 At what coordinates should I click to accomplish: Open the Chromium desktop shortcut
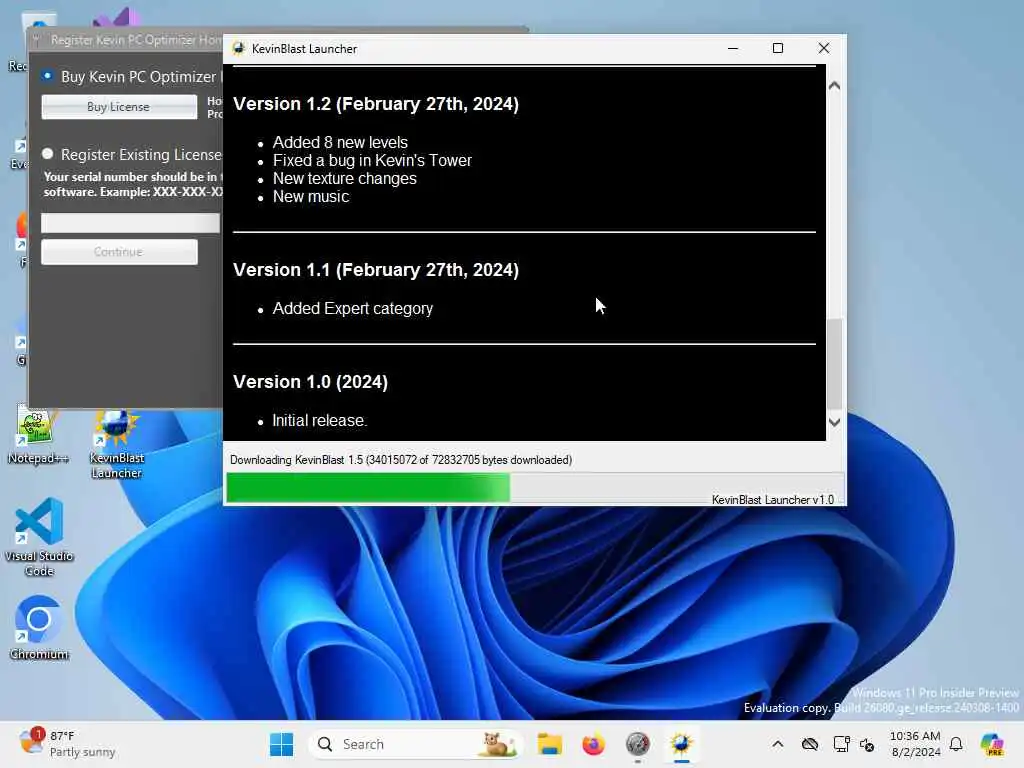tap(39, 628)
